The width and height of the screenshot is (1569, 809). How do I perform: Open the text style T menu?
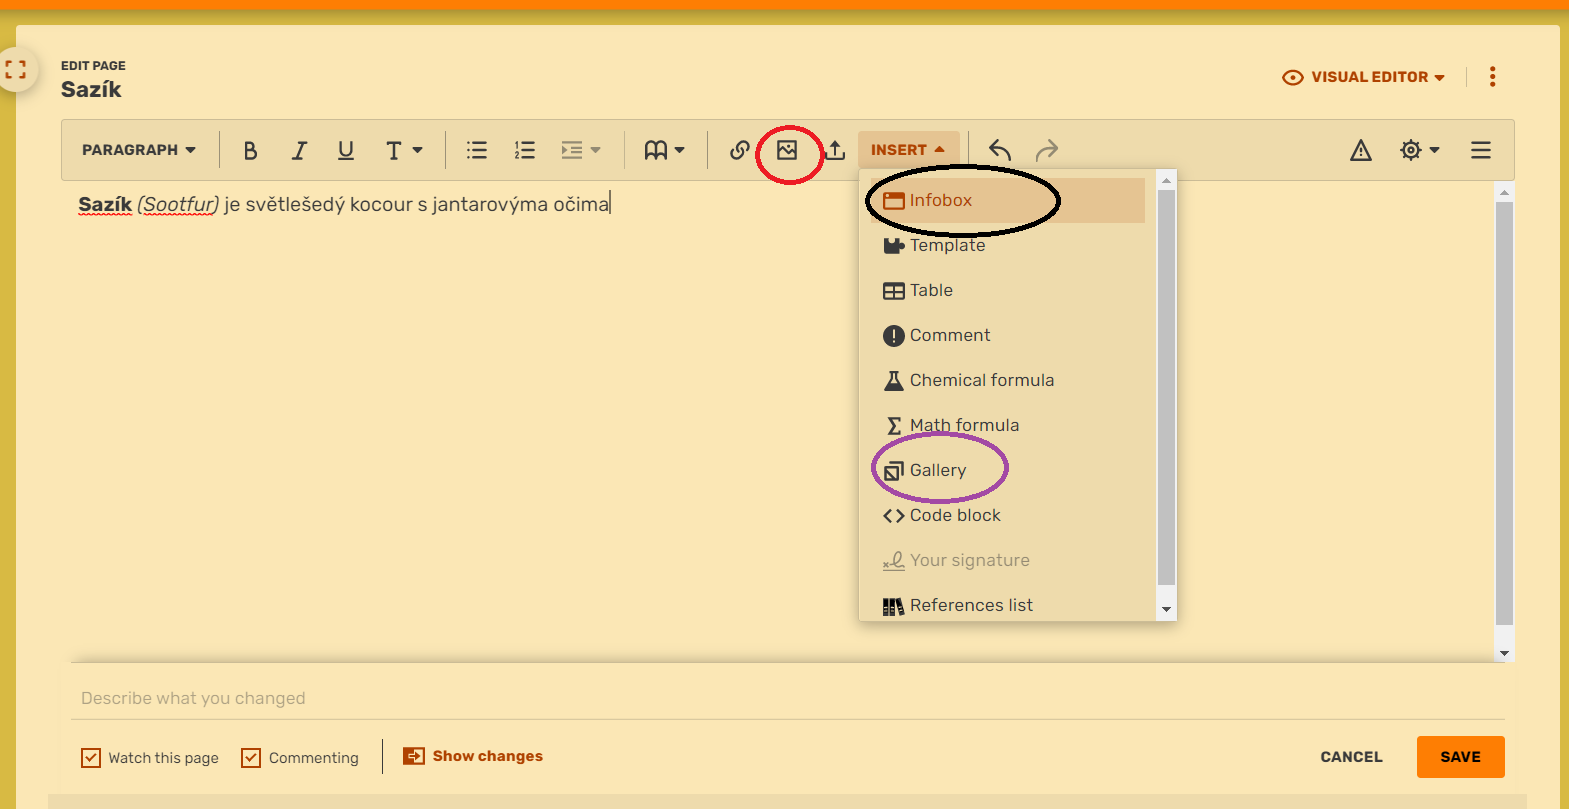pyautogui.click(x=404, y=150)
